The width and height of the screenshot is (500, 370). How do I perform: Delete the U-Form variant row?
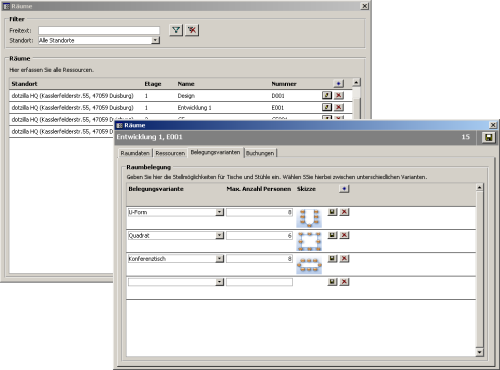pos(344,212)
